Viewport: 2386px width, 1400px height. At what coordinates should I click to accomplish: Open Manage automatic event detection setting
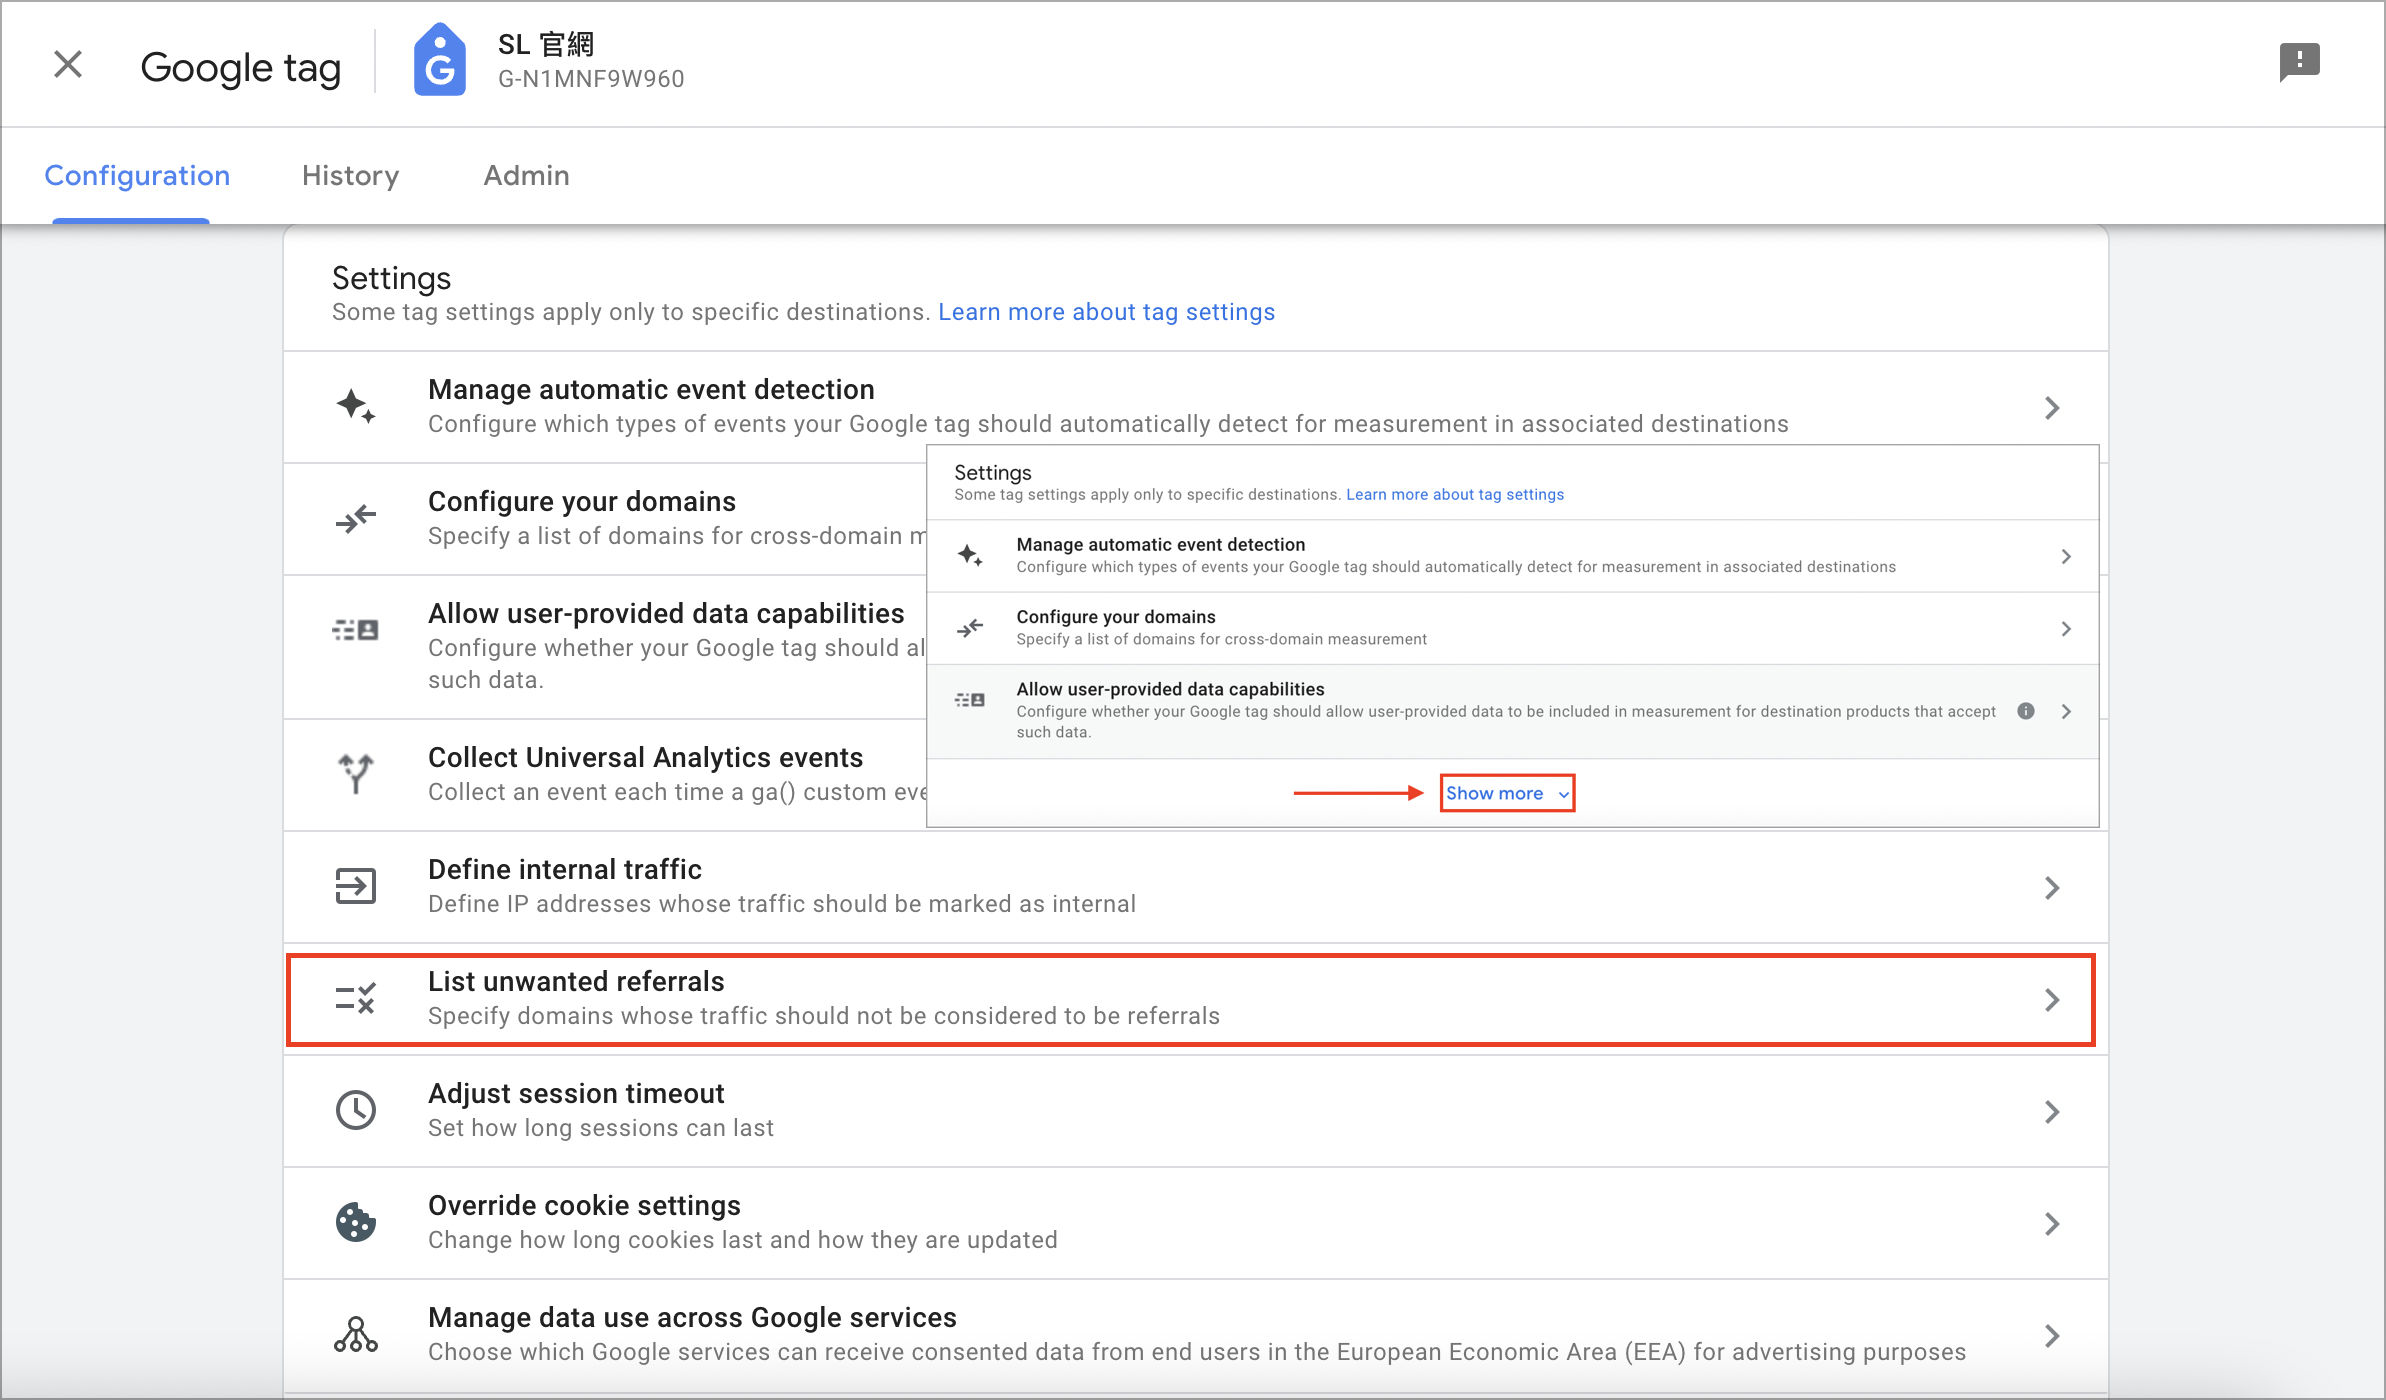tap(1196, 407)
